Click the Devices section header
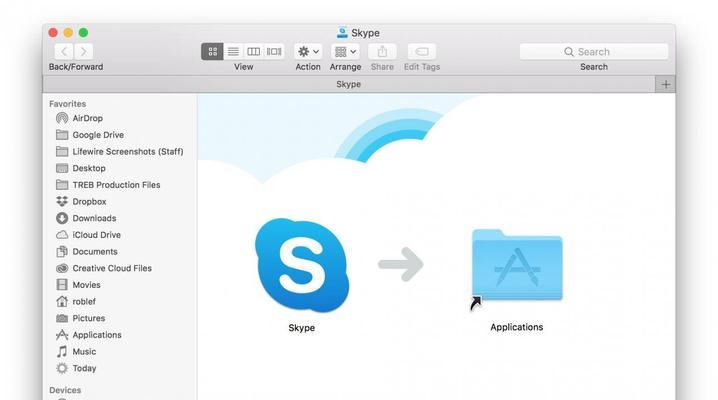718x400 pixels. pyautogui.click(x=65, y=390)
